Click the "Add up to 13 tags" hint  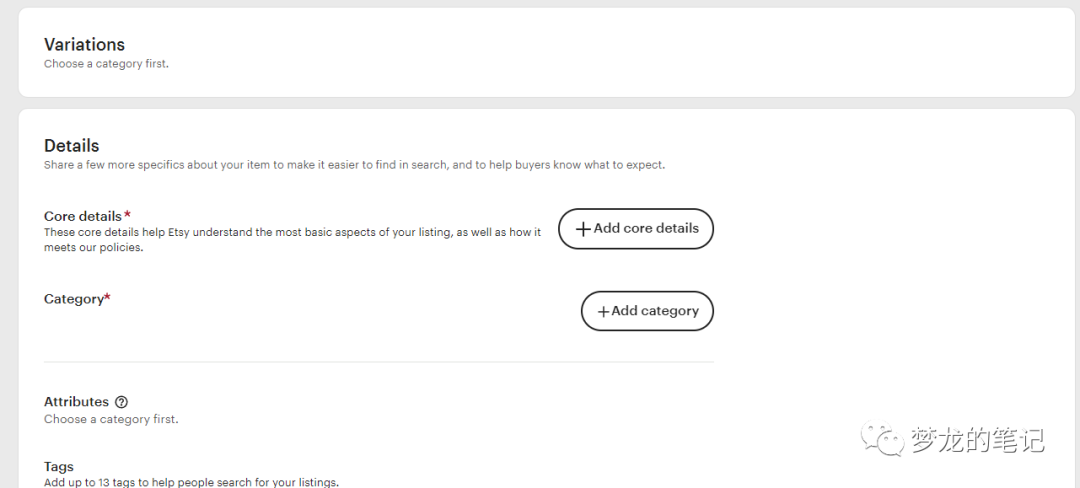click(x=191, y=483)
